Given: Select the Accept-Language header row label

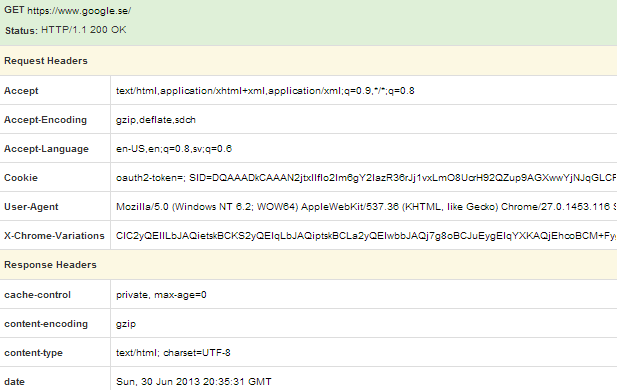Looking at the screenshot, I should 46,149.
